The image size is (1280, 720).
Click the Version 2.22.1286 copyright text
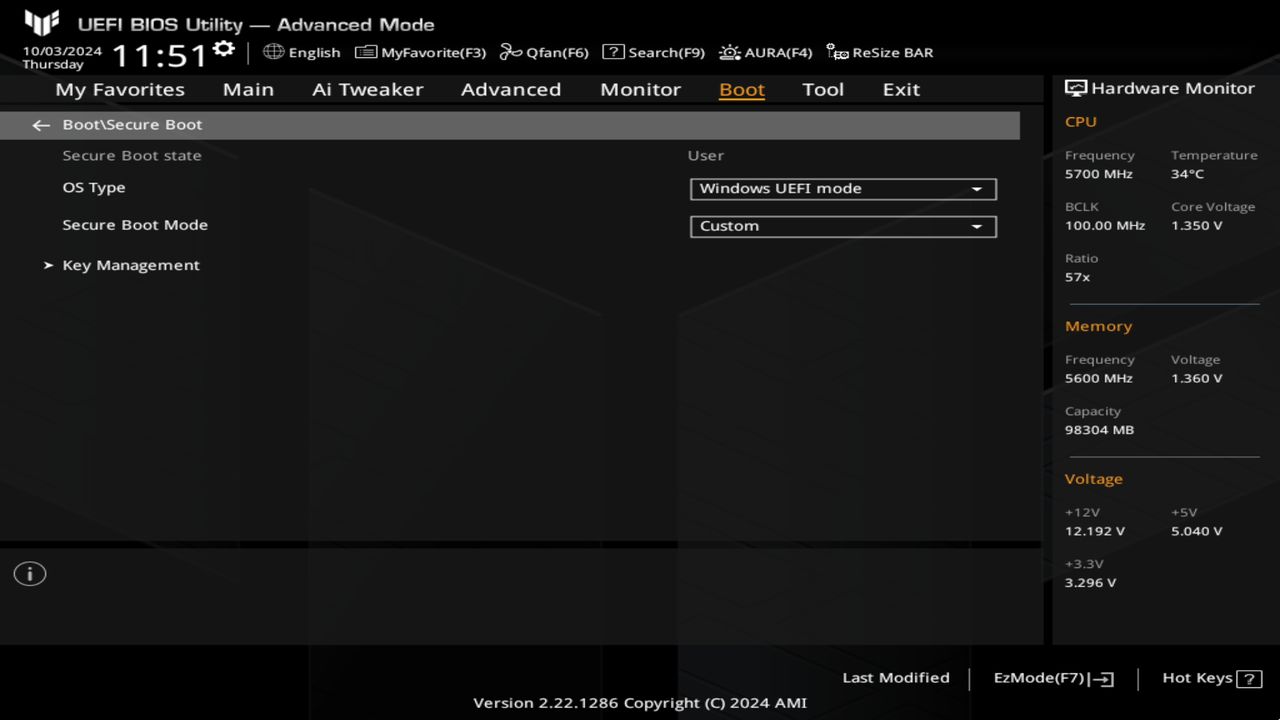tap(640, 703)
